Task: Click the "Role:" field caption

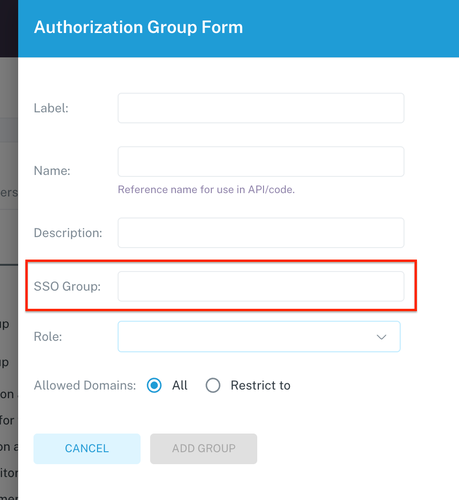Action: [48, 337]
